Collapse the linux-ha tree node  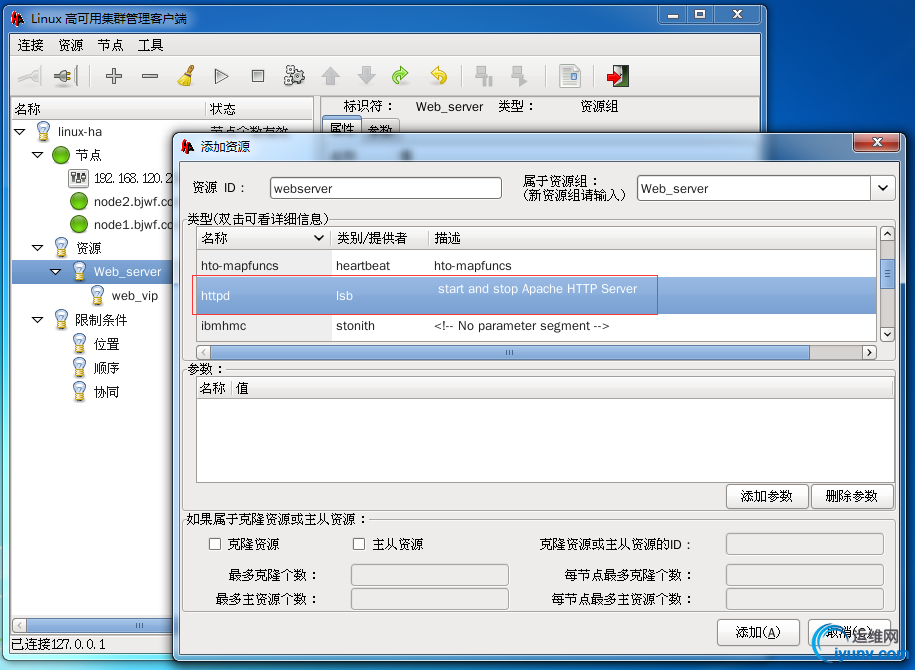click(20, 132)
